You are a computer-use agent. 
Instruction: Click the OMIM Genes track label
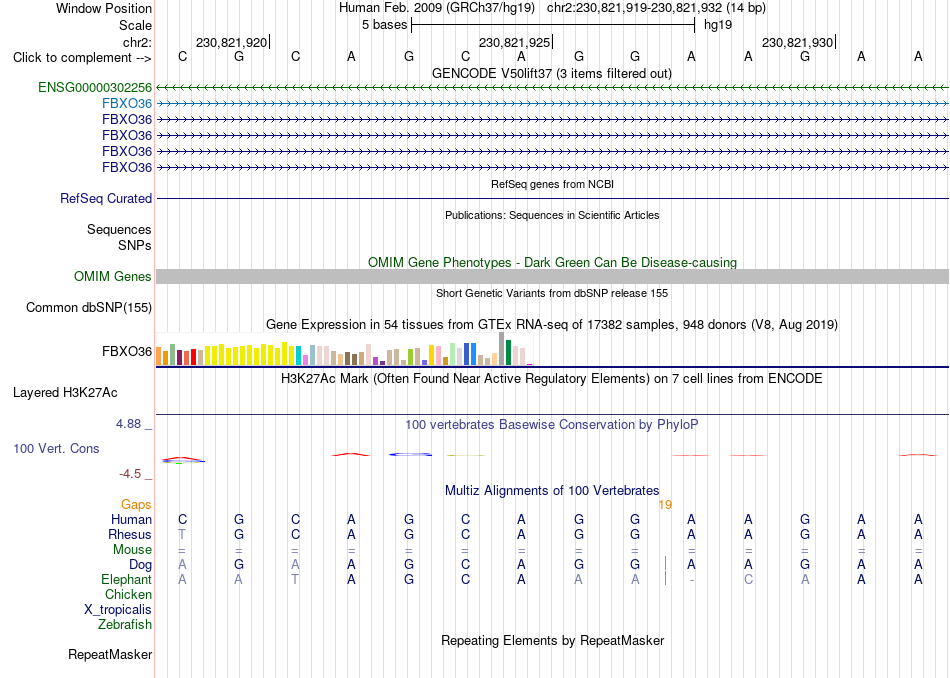[113, 276]
